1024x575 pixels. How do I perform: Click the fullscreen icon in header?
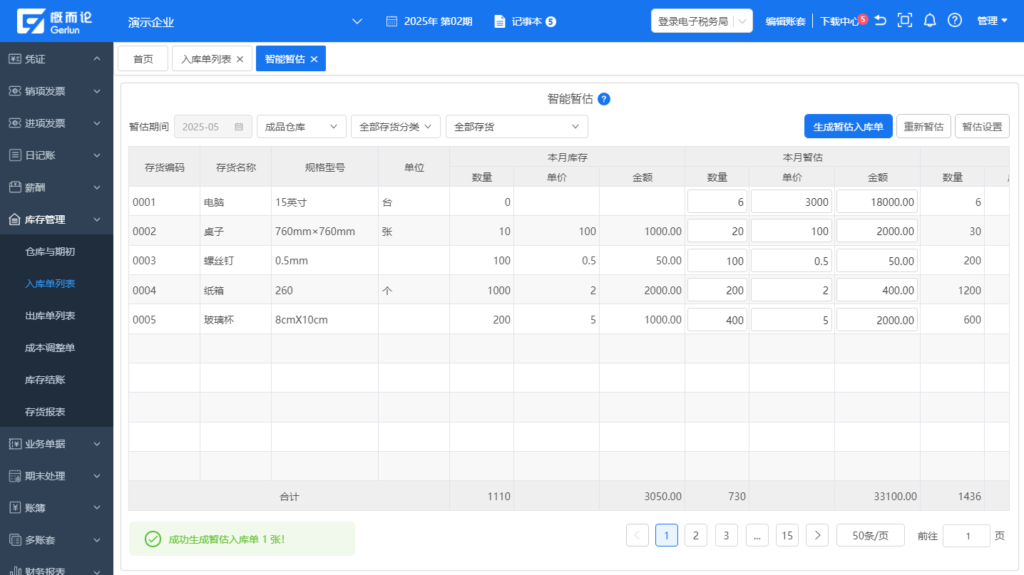[905, 20]
